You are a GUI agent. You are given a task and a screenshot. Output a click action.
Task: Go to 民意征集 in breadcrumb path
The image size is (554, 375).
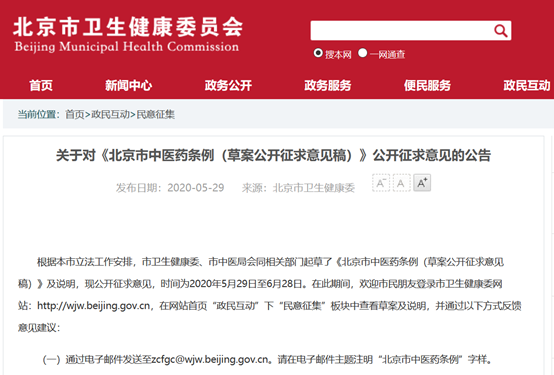155,115
